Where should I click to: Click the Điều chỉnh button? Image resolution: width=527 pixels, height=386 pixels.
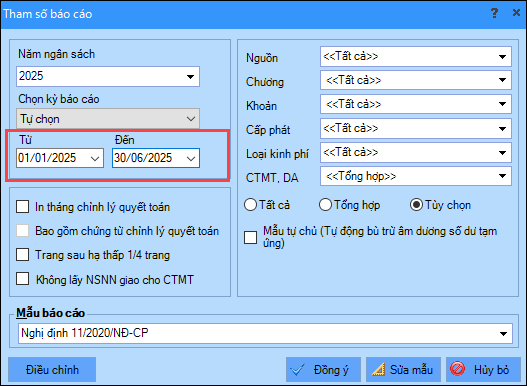tap(52, 370)
